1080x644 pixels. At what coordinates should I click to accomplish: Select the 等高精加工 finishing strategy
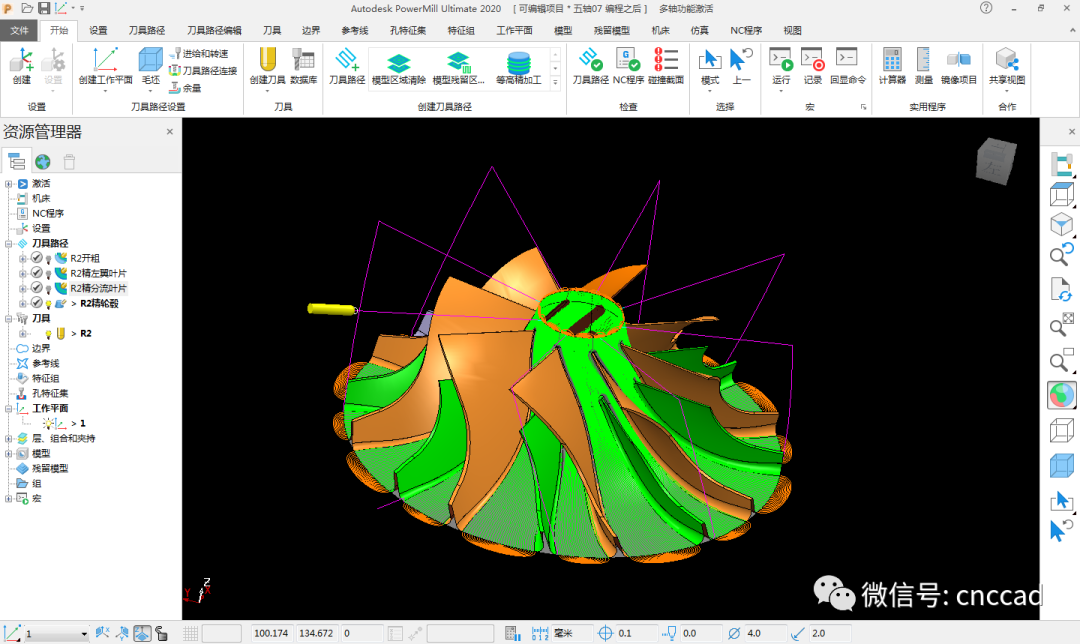click(518, 66)
